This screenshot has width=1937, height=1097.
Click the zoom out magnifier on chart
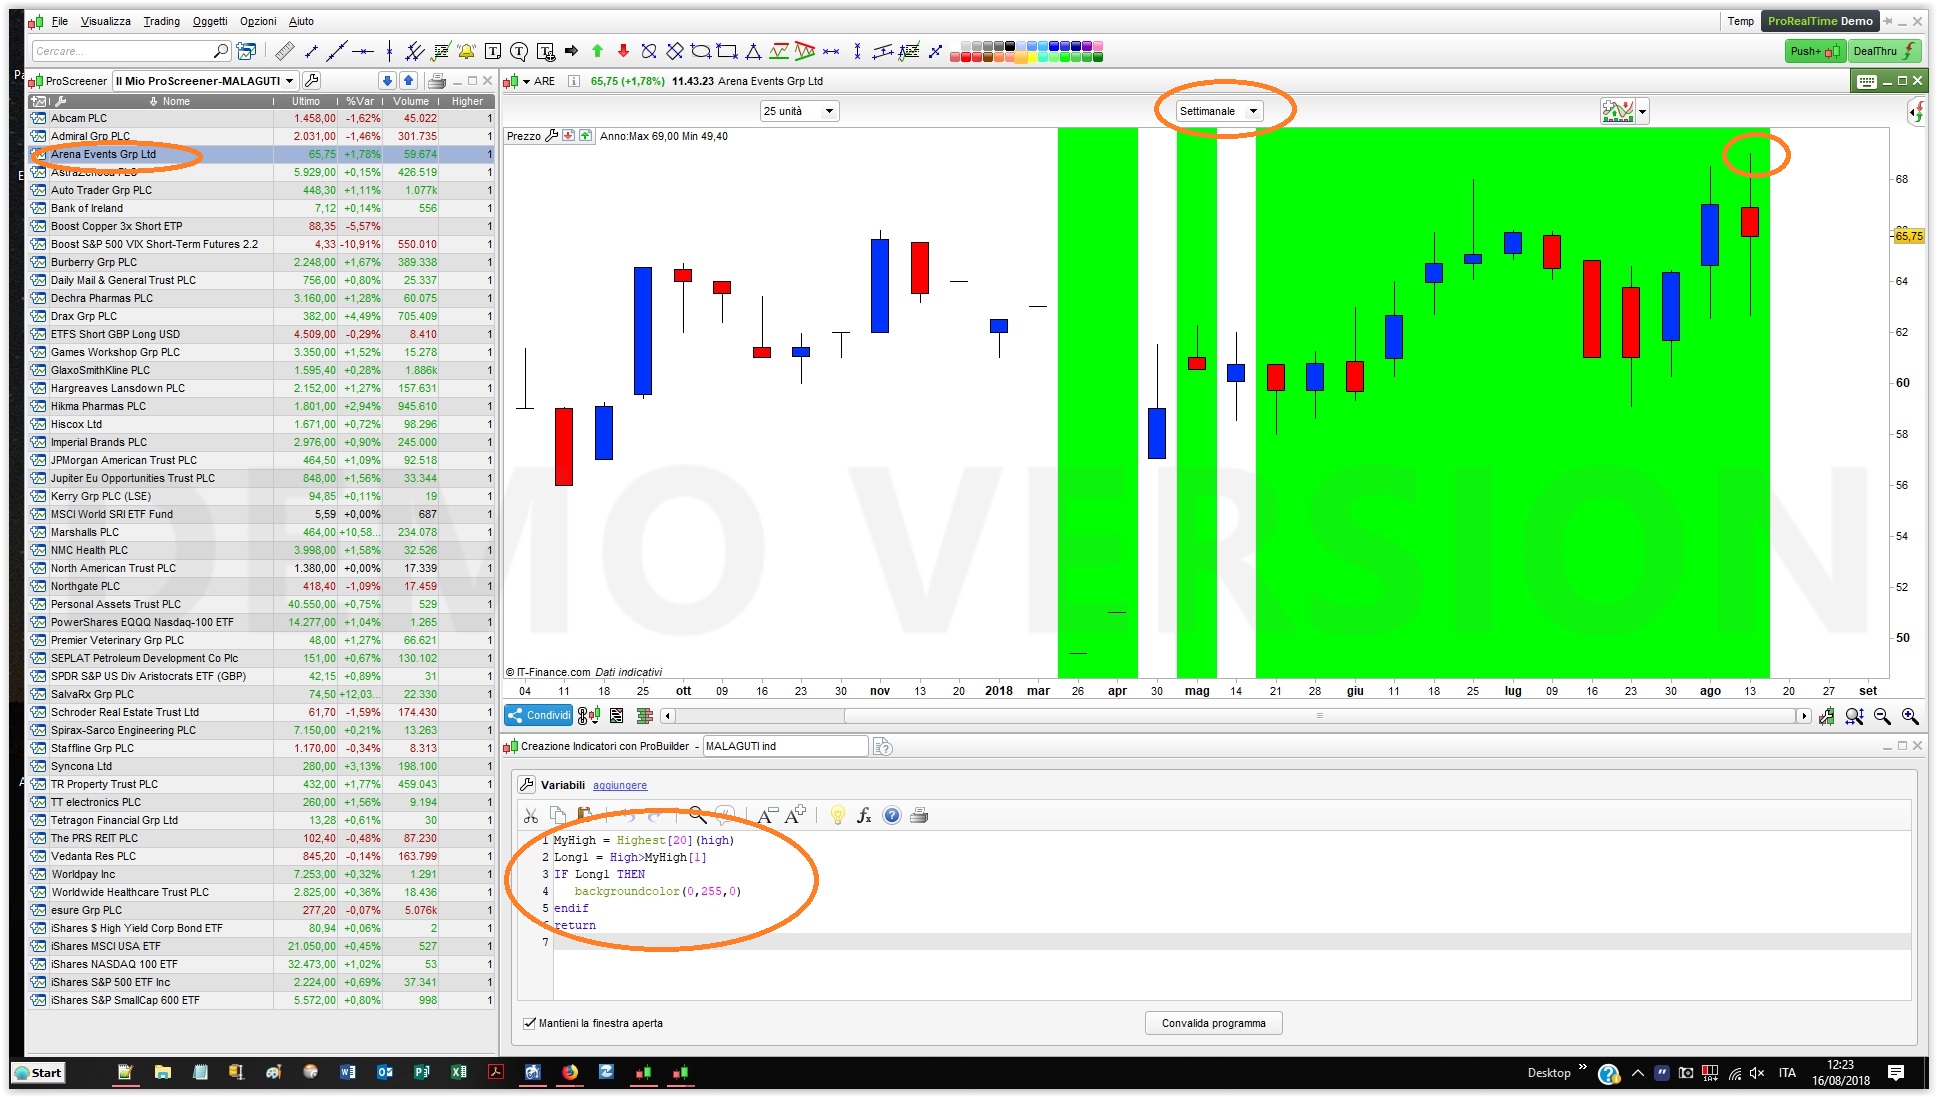(x=1882, y=716)
